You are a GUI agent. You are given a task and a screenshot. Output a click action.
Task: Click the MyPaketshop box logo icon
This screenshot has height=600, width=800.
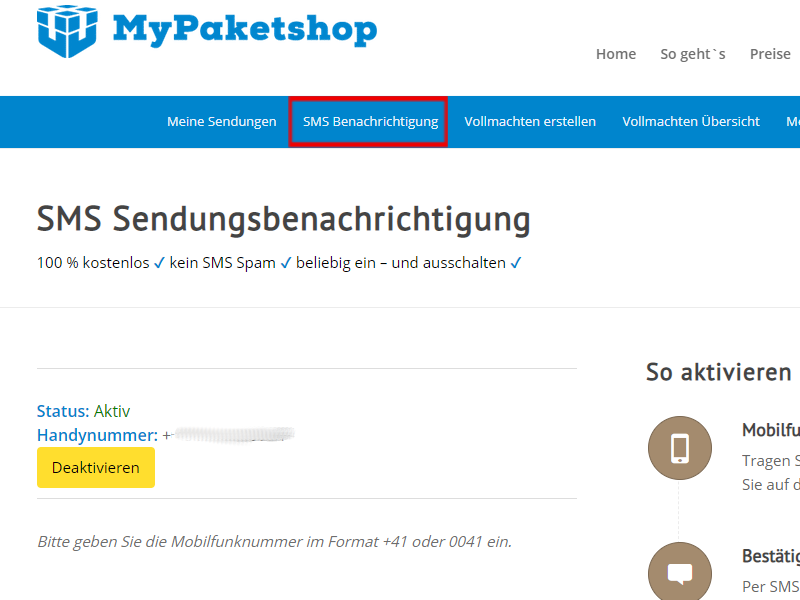(x=70, y=30)
